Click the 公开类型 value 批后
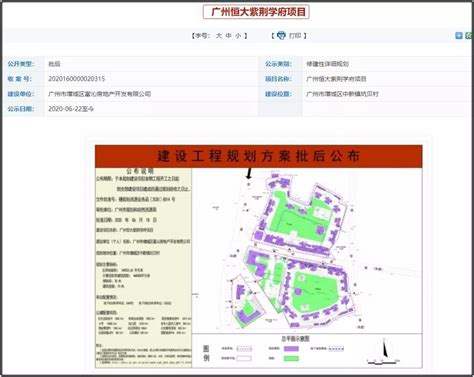Image resolution: width=474 pixels, height=377 pixels. pos(54,64)
